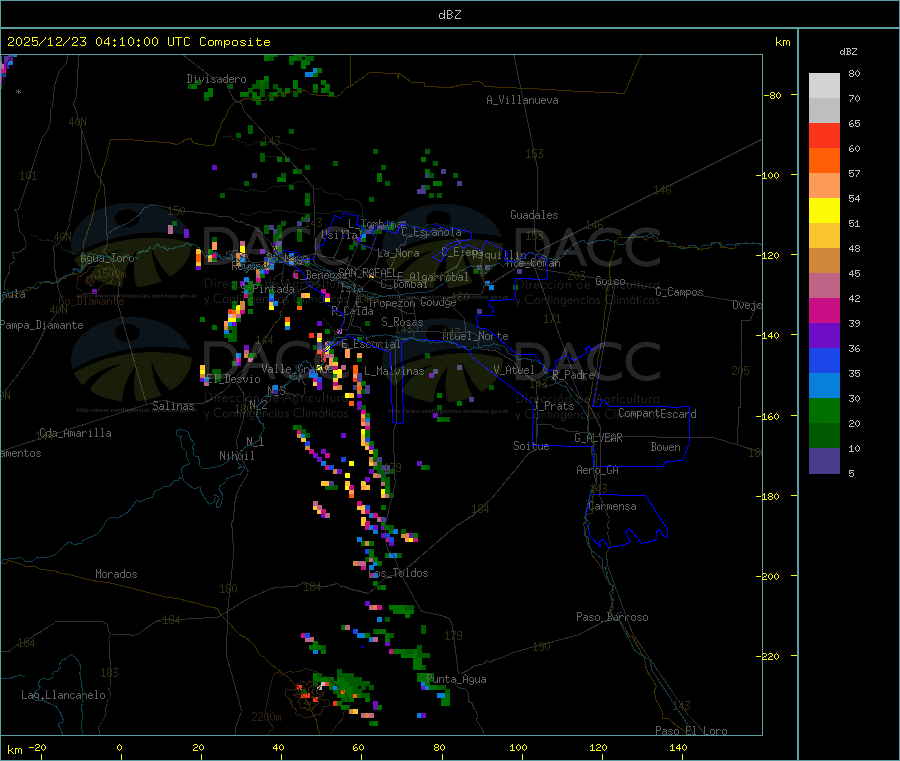This screenshot has width=900, height=761.
Task: Click the Nihuil label
Action: click(237, 456)
